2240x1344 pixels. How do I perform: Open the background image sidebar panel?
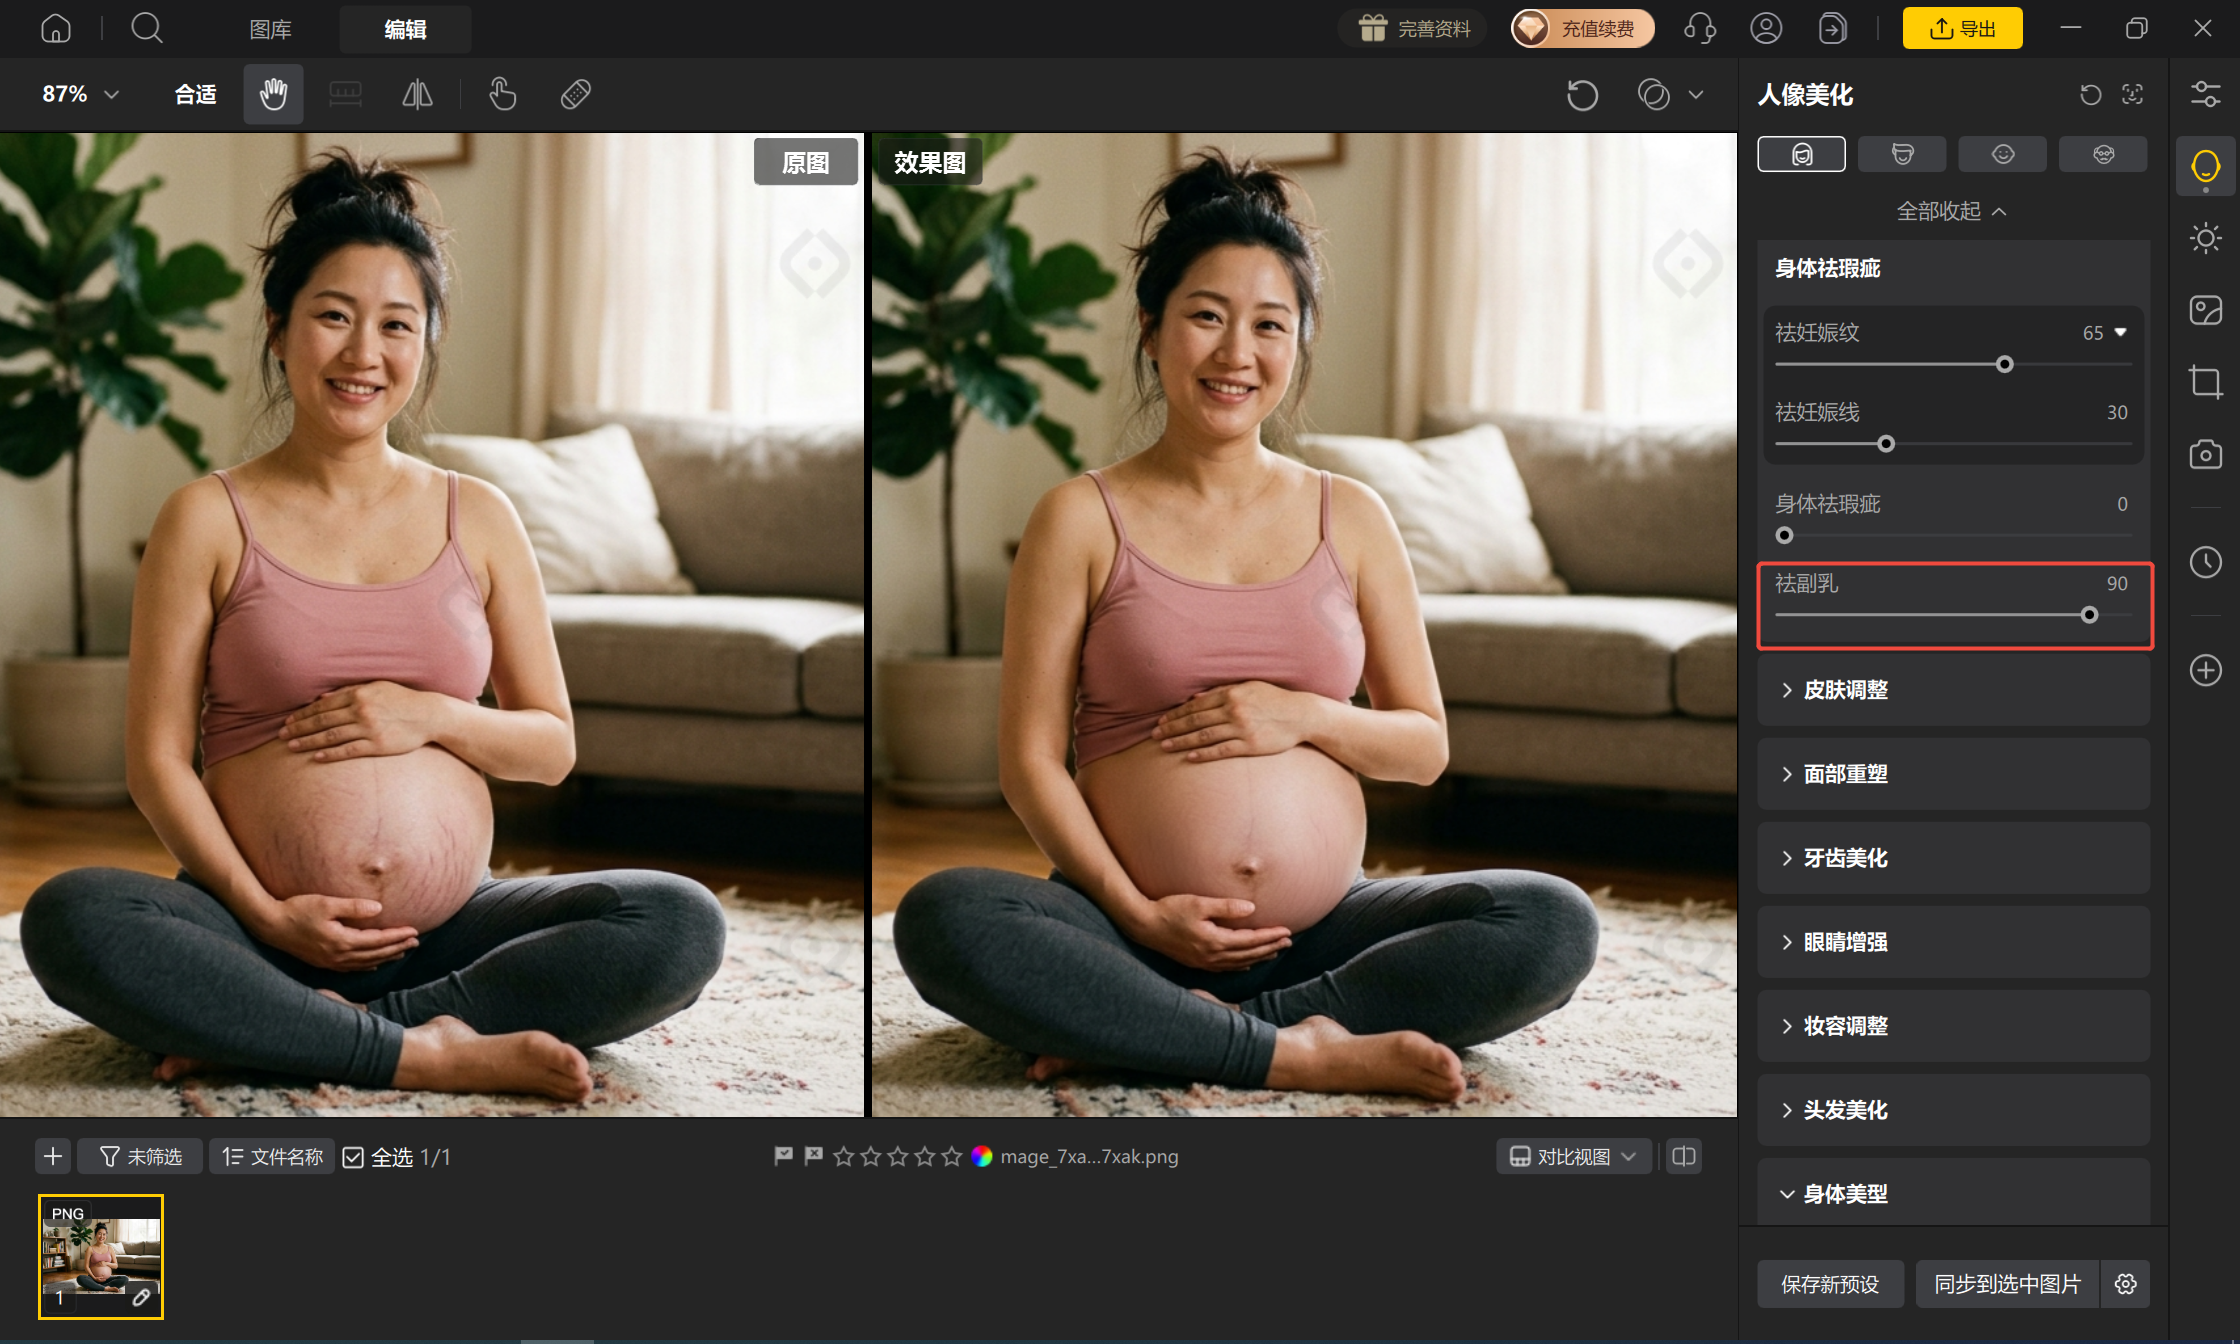pos(2205,310)
